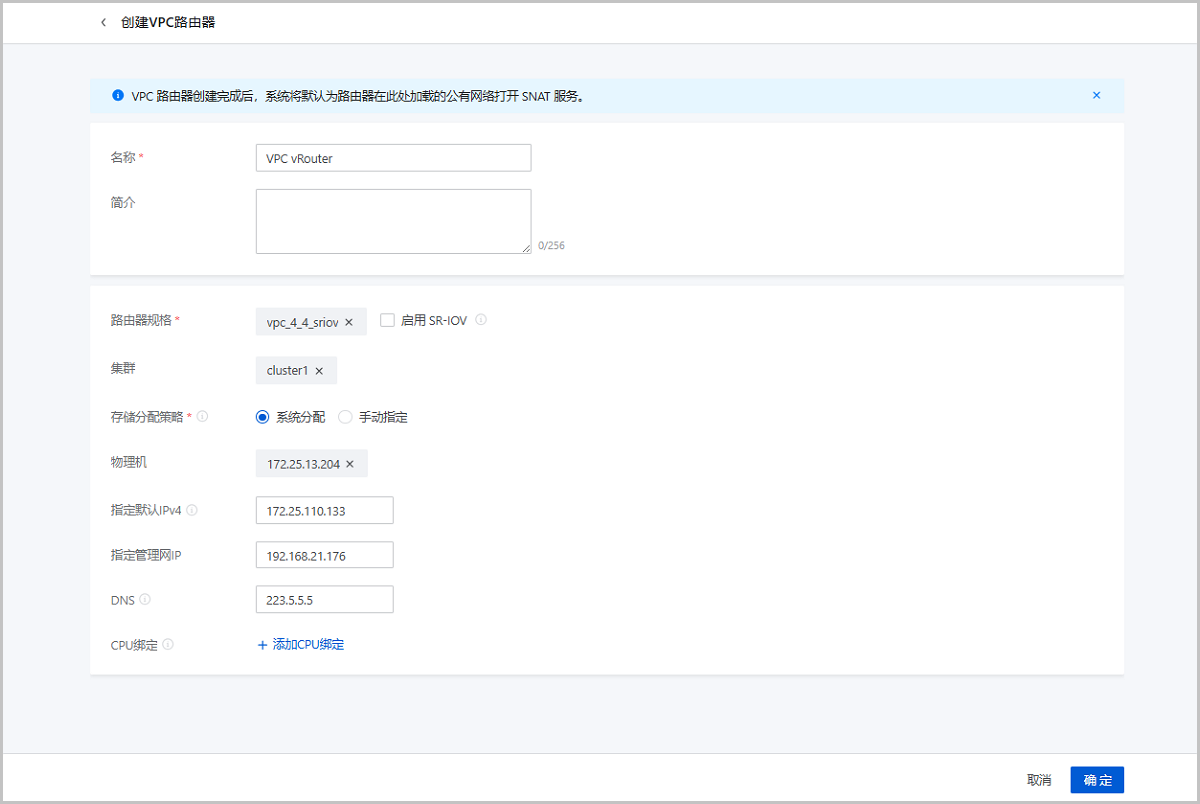Dismiss the SNAT info banner
The width and height of the screenshot is (1200, 804).
pyautogui.click(x=1096, y=96)
